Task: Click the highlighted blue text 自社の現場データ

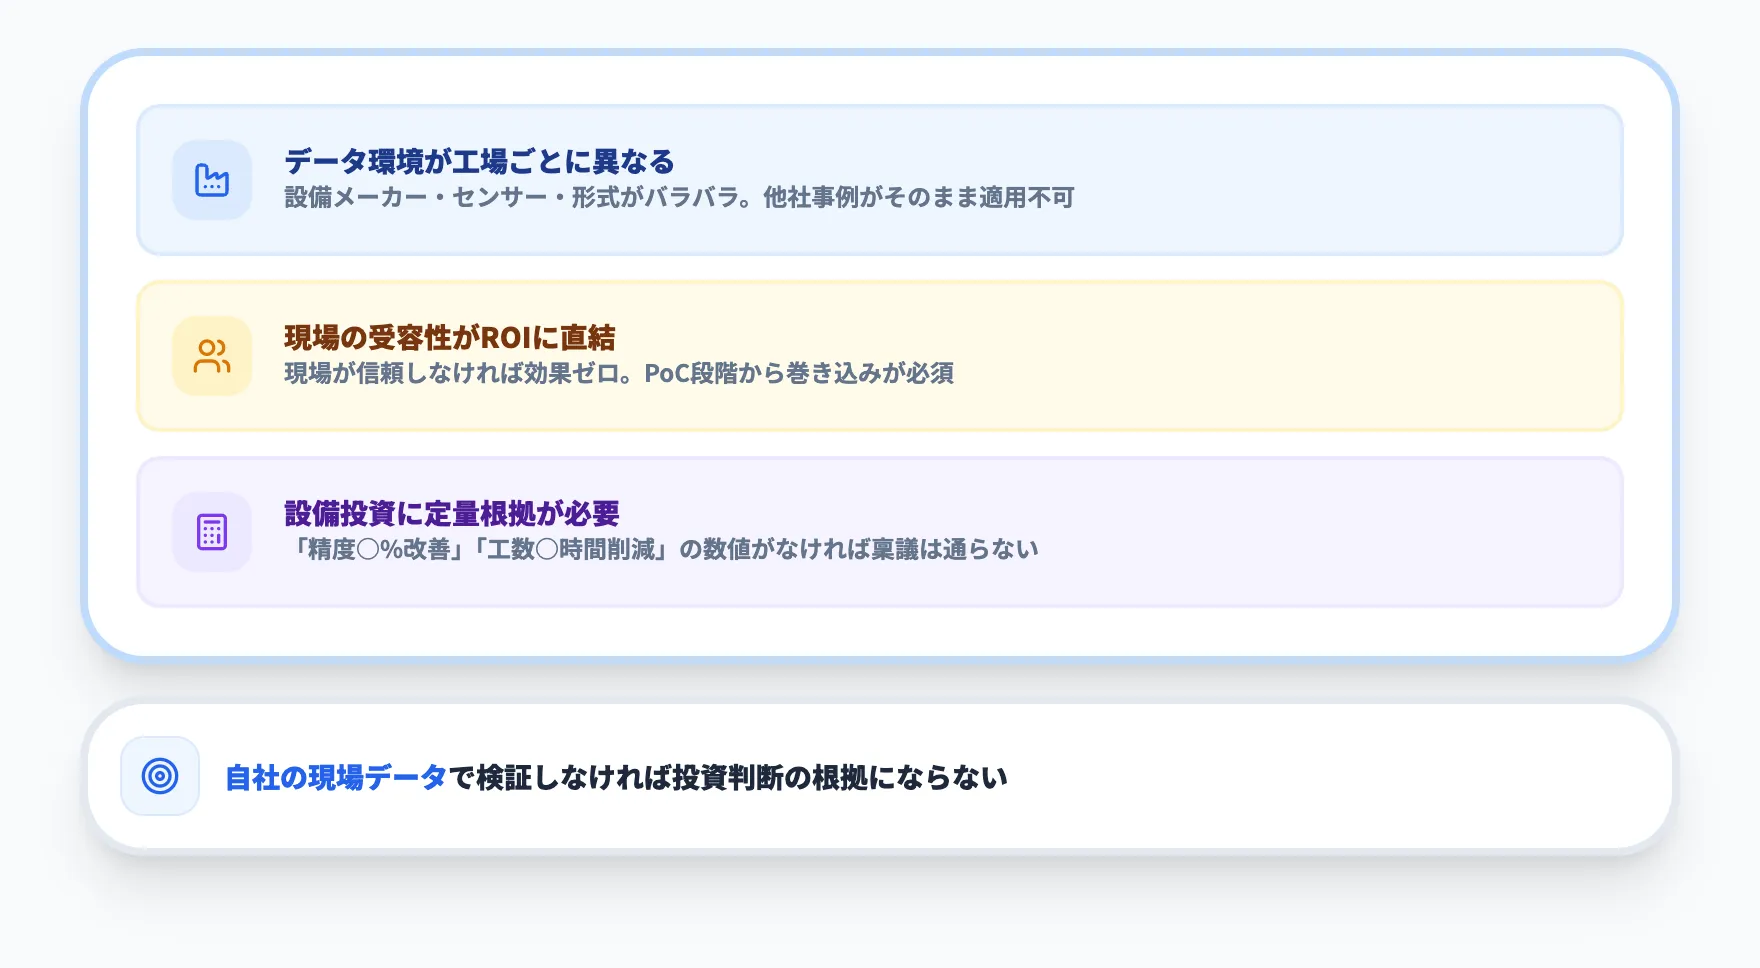Action: click(334, 773)
